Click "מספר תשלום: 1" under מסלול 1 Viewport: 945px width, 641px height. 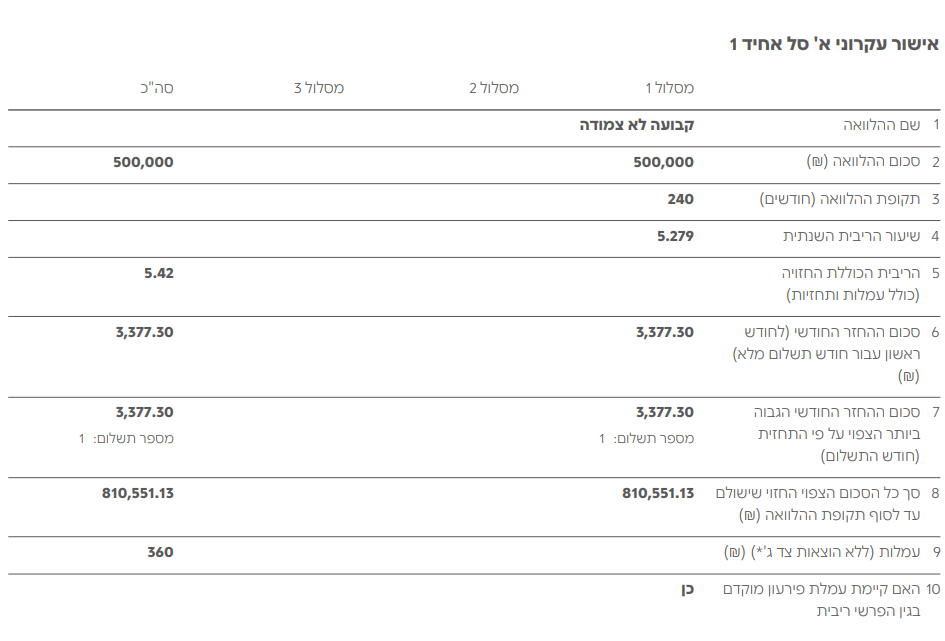646,438
